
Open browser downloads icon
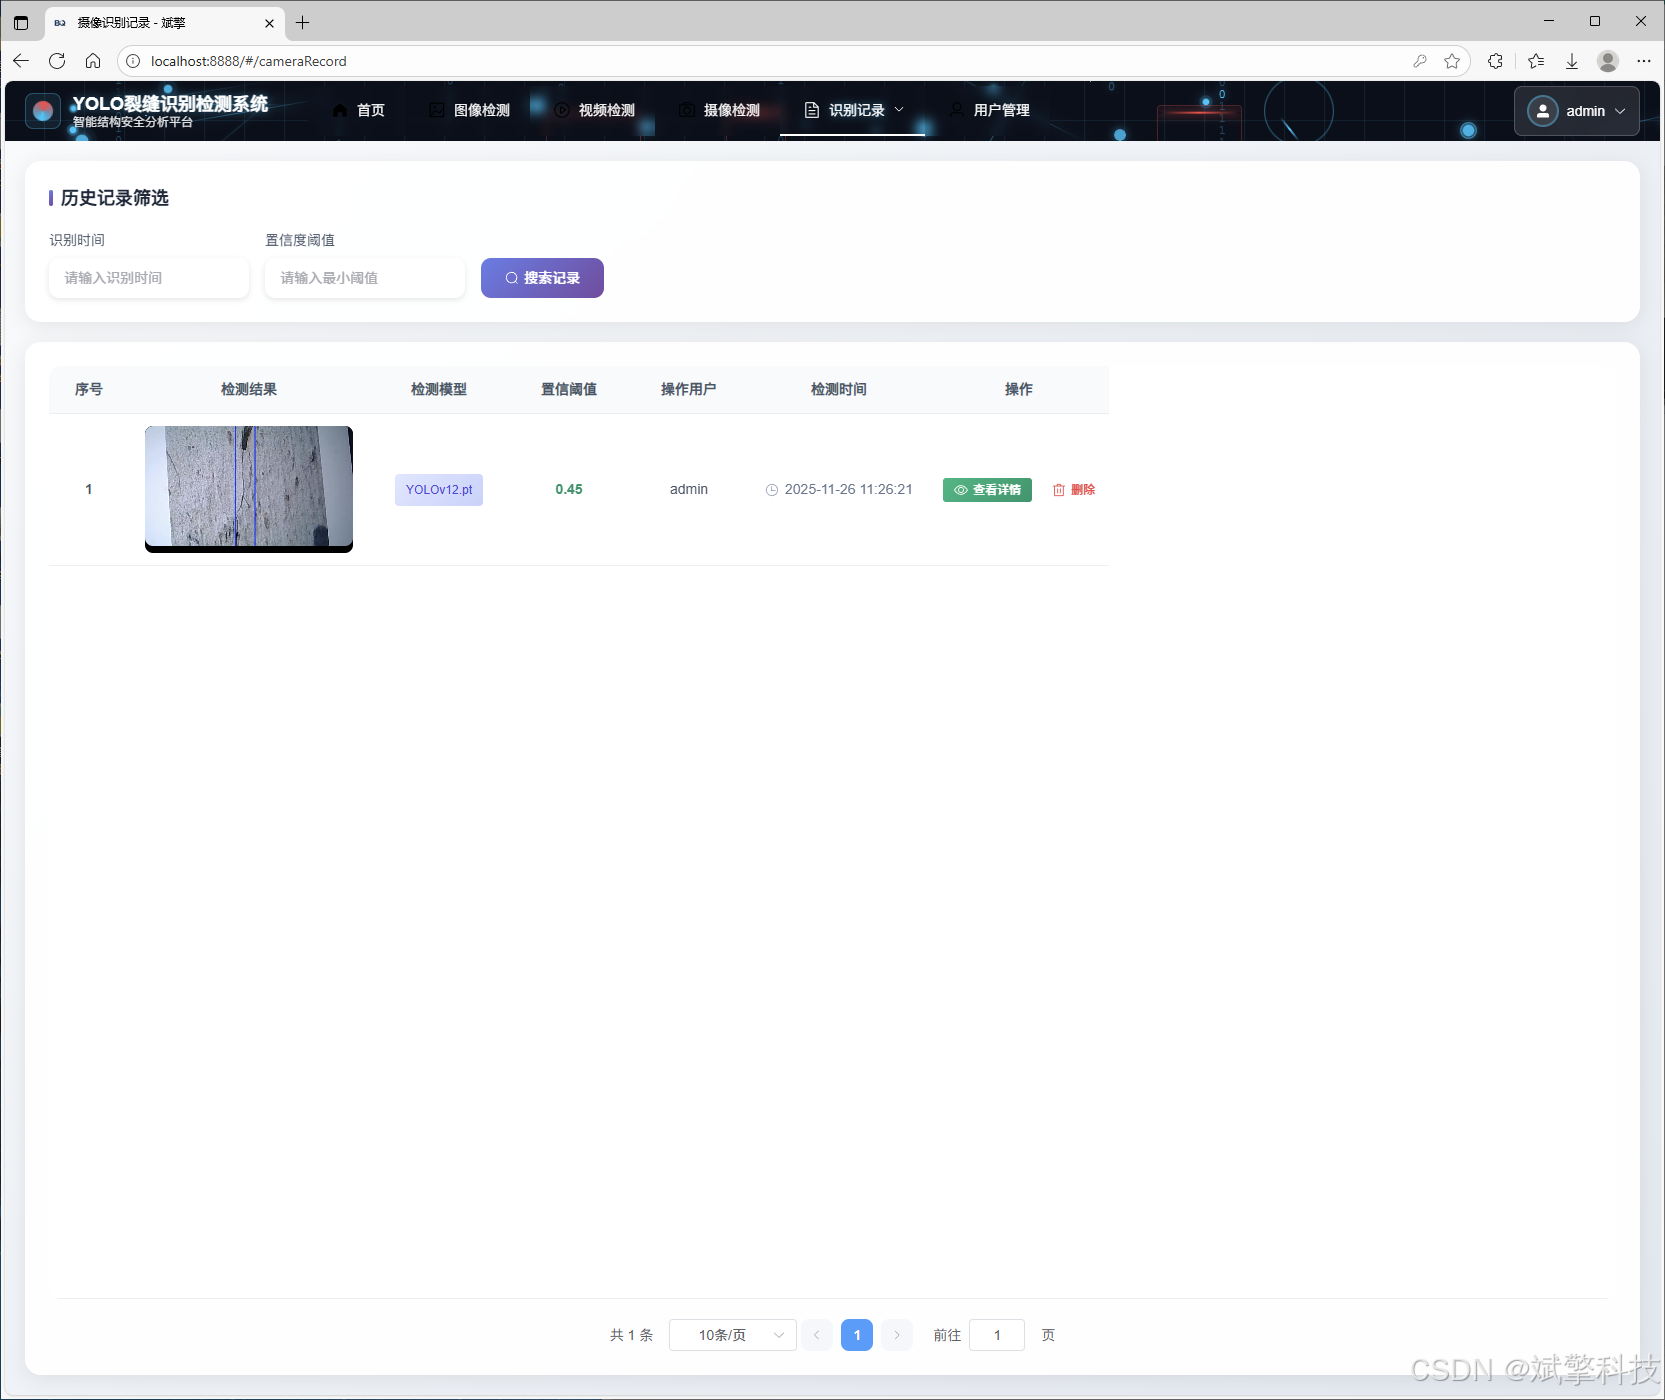(1572, 61)
